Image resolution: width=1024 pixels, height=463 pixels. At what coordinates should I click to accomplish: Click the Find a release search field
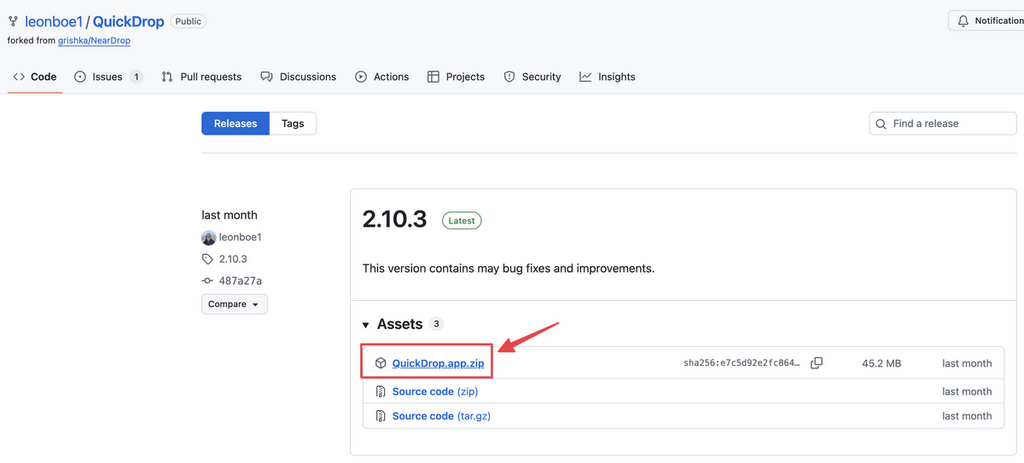click(x=950, y=124)
